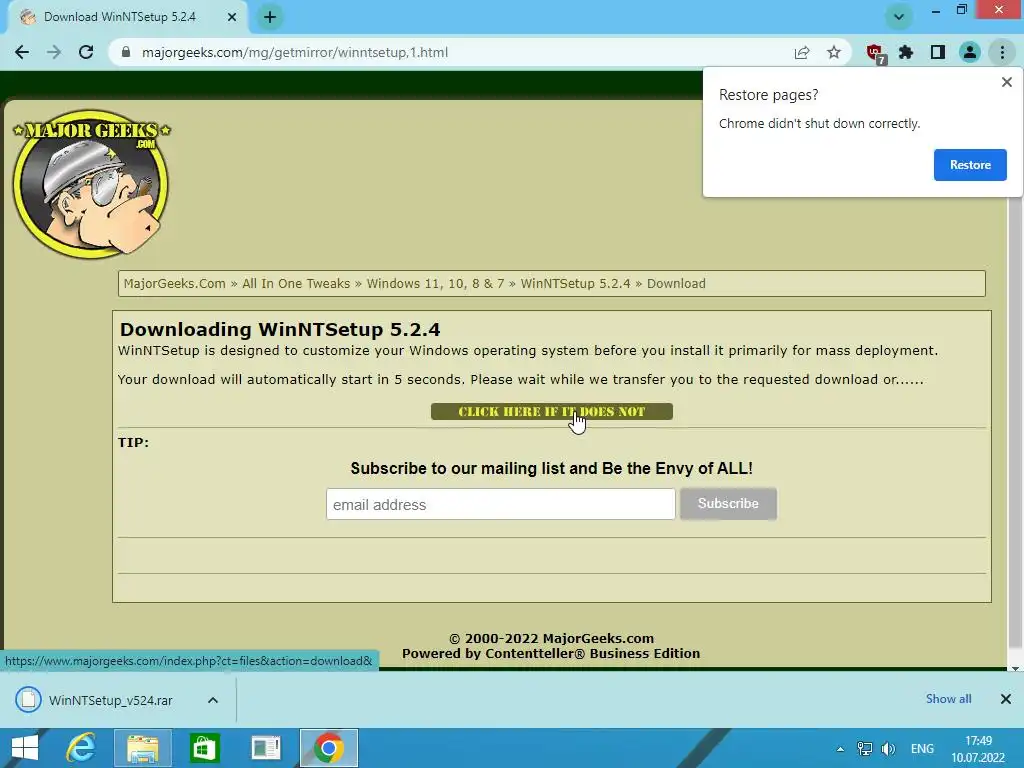Click the MajorGeeks logo

(91, 184)
